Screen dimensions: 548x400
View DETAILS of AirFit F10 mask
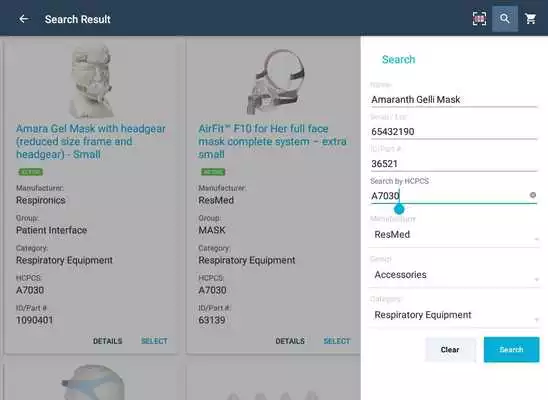(290, 341)
